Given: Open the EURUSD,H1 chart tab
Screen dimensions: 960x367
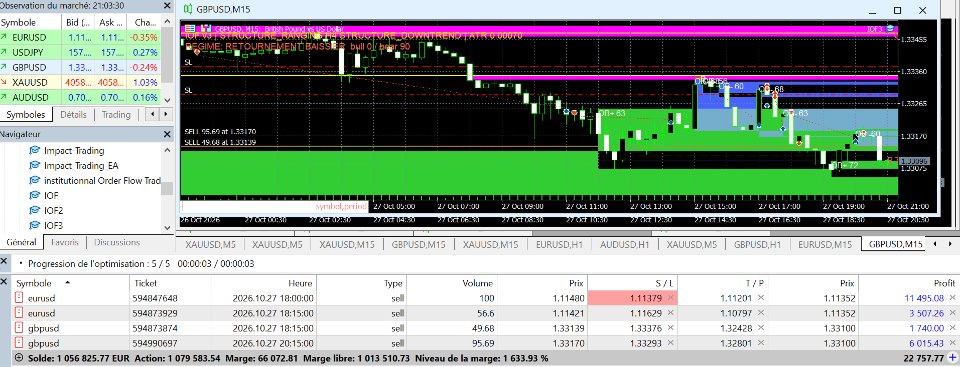Looking at the screenshot, I should pos(560,244).
